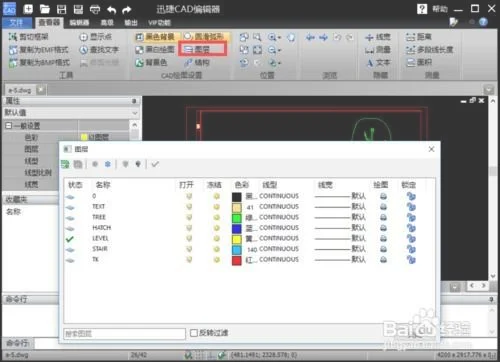Click CONTINUOUS linetype in the STAIR row
500x362 pixels.
[279, 249]
